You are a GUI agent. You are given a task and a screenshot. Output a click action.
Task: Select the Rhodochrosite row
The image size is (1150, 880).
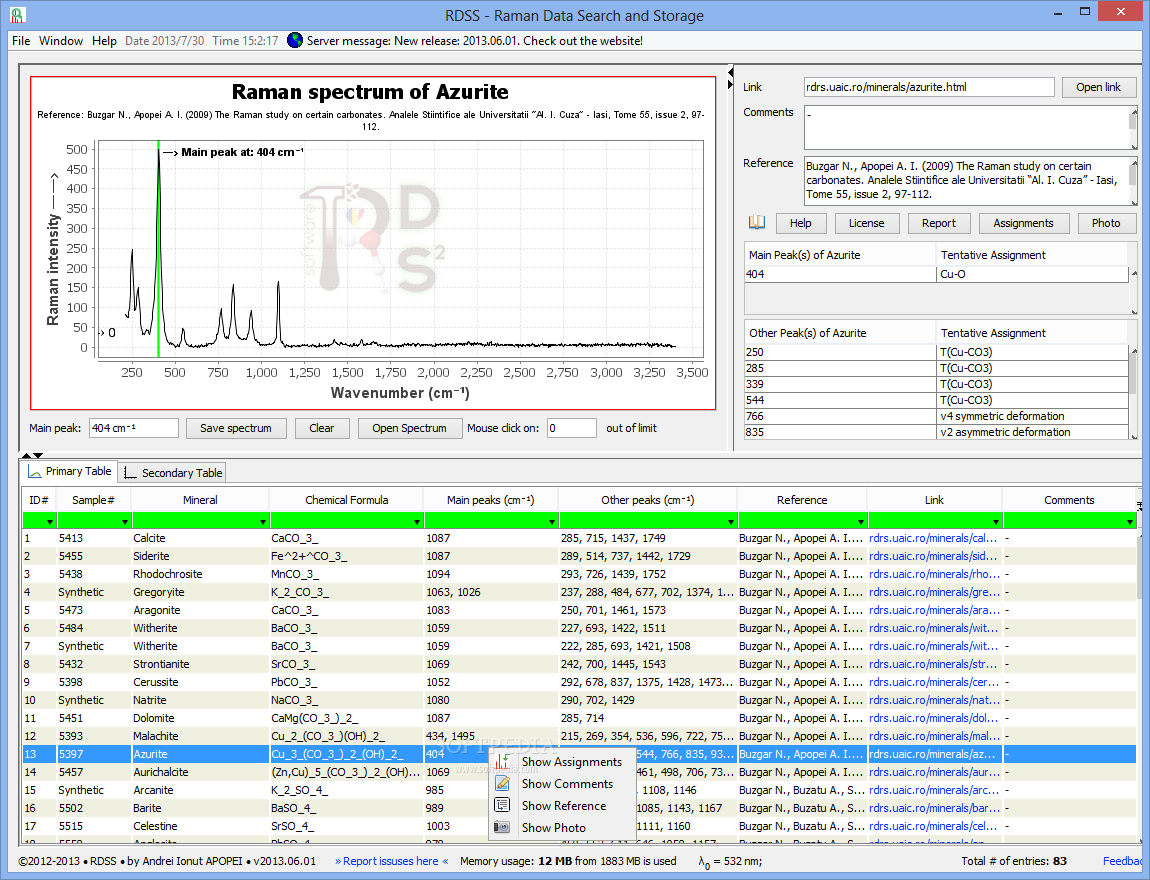coord(579,573)
